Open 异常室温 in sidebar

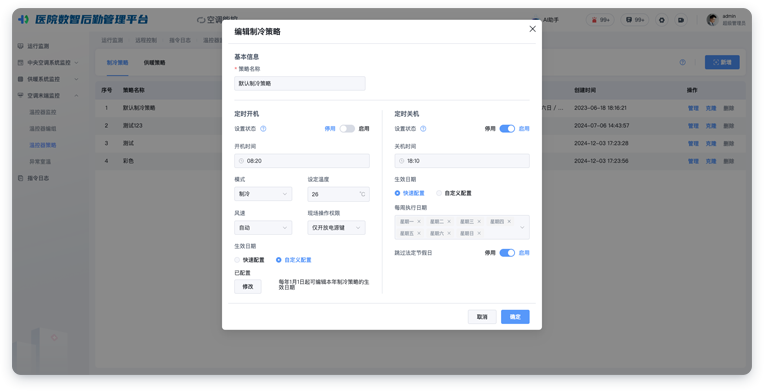click(x=40, y=161)
